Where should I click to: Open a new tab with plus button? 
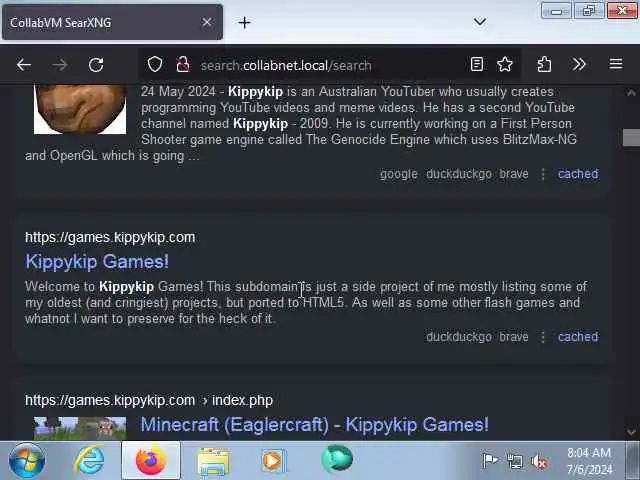pyautogui.click(x=244, y=22)
